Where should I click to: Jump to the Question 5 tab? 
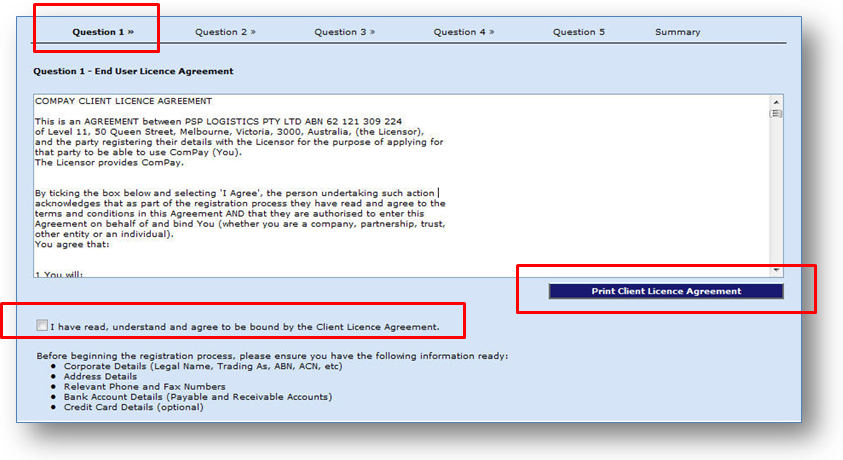[x=578, y=32]
